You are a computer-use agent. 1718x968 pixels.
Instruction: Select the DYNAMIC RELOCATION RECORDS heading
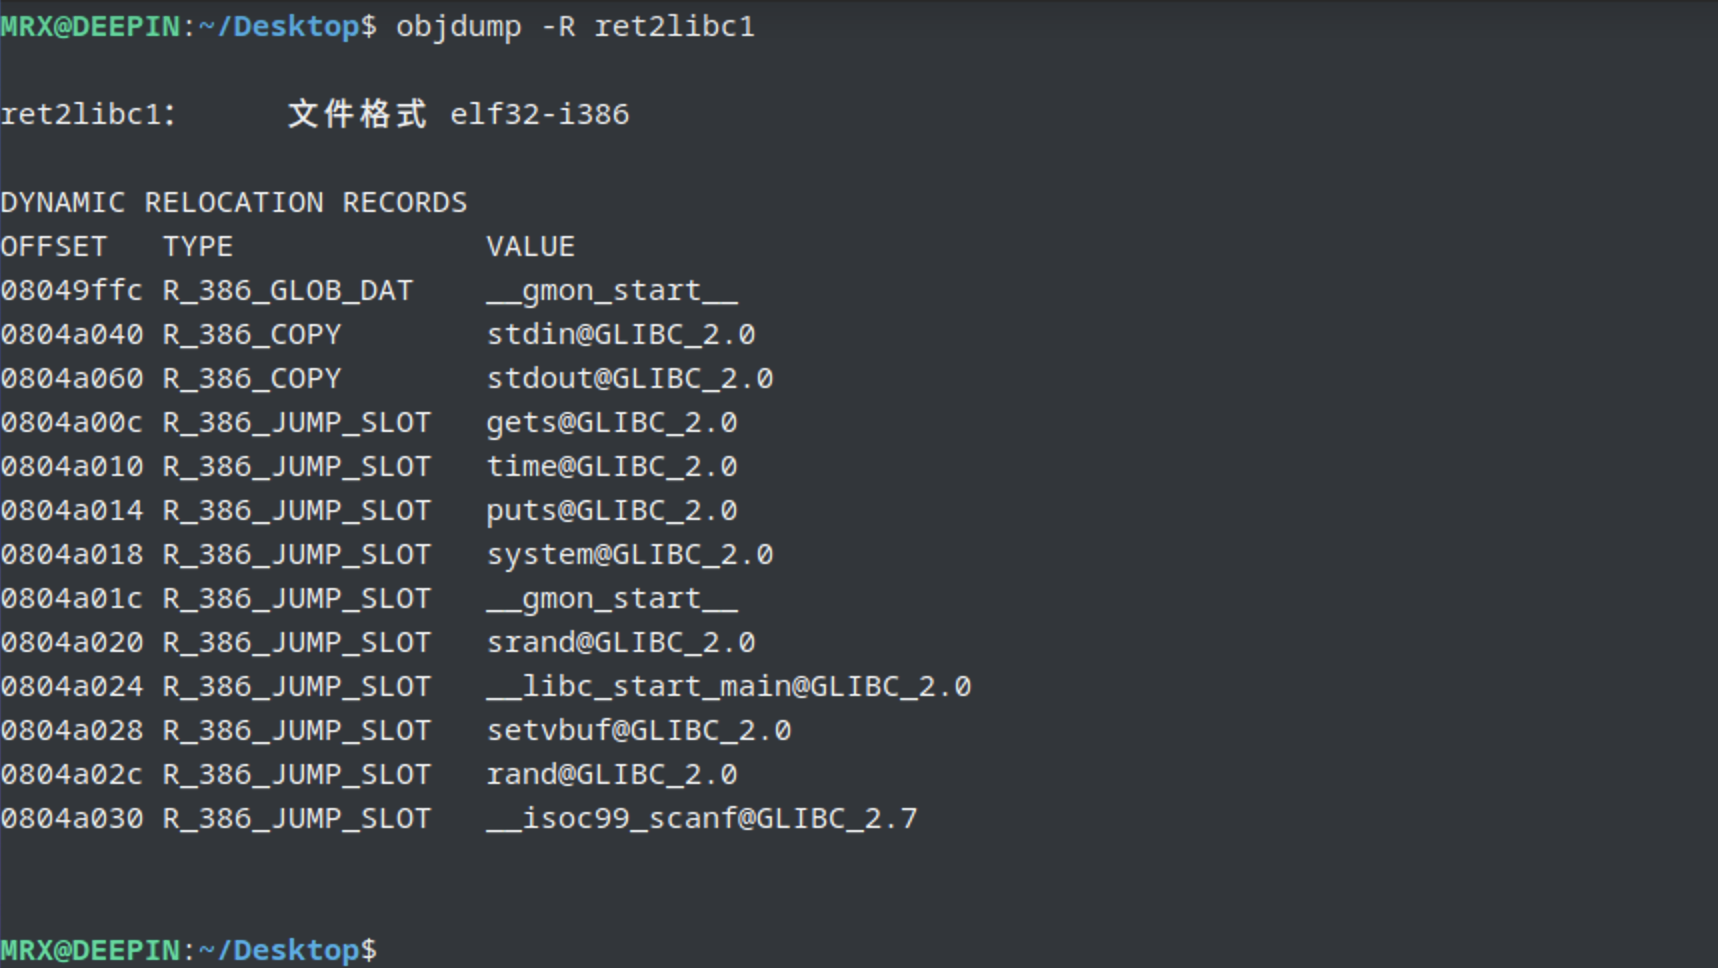point(234,202)
